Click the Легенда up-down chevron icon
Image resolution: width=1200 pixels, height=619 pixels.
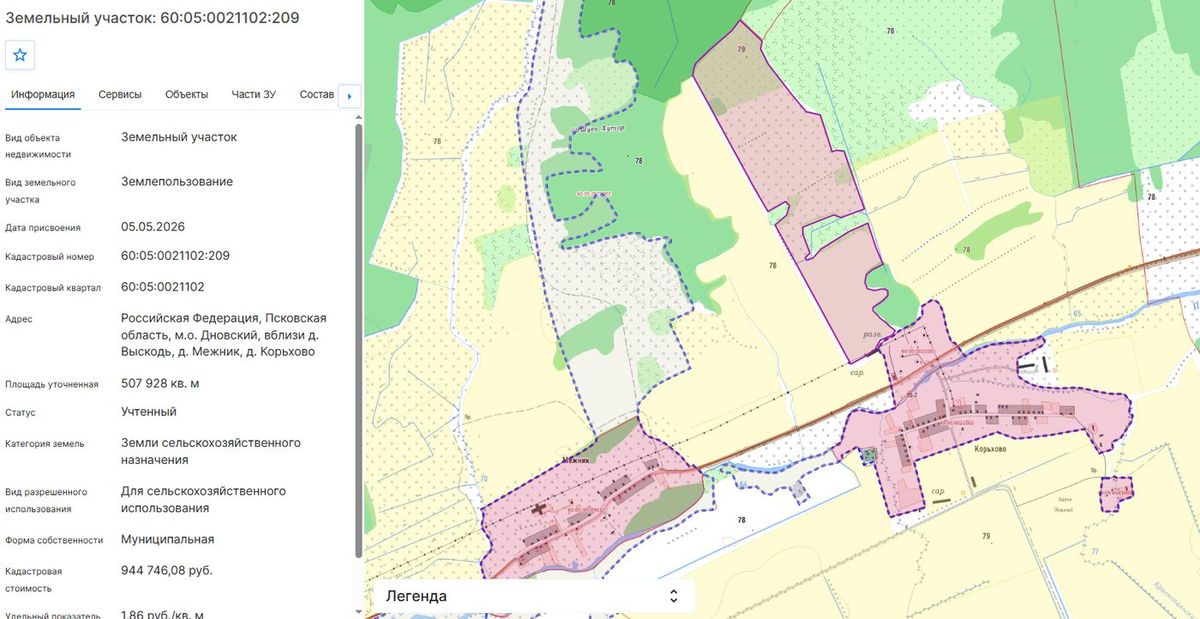pyautogui.click(x=673, y=596)
